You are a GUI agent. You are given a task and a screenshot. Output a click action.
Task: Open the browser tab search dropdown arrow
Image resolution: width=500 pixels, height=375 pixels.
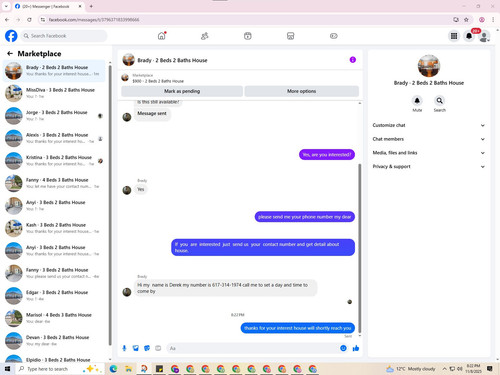tap(6, 6)
